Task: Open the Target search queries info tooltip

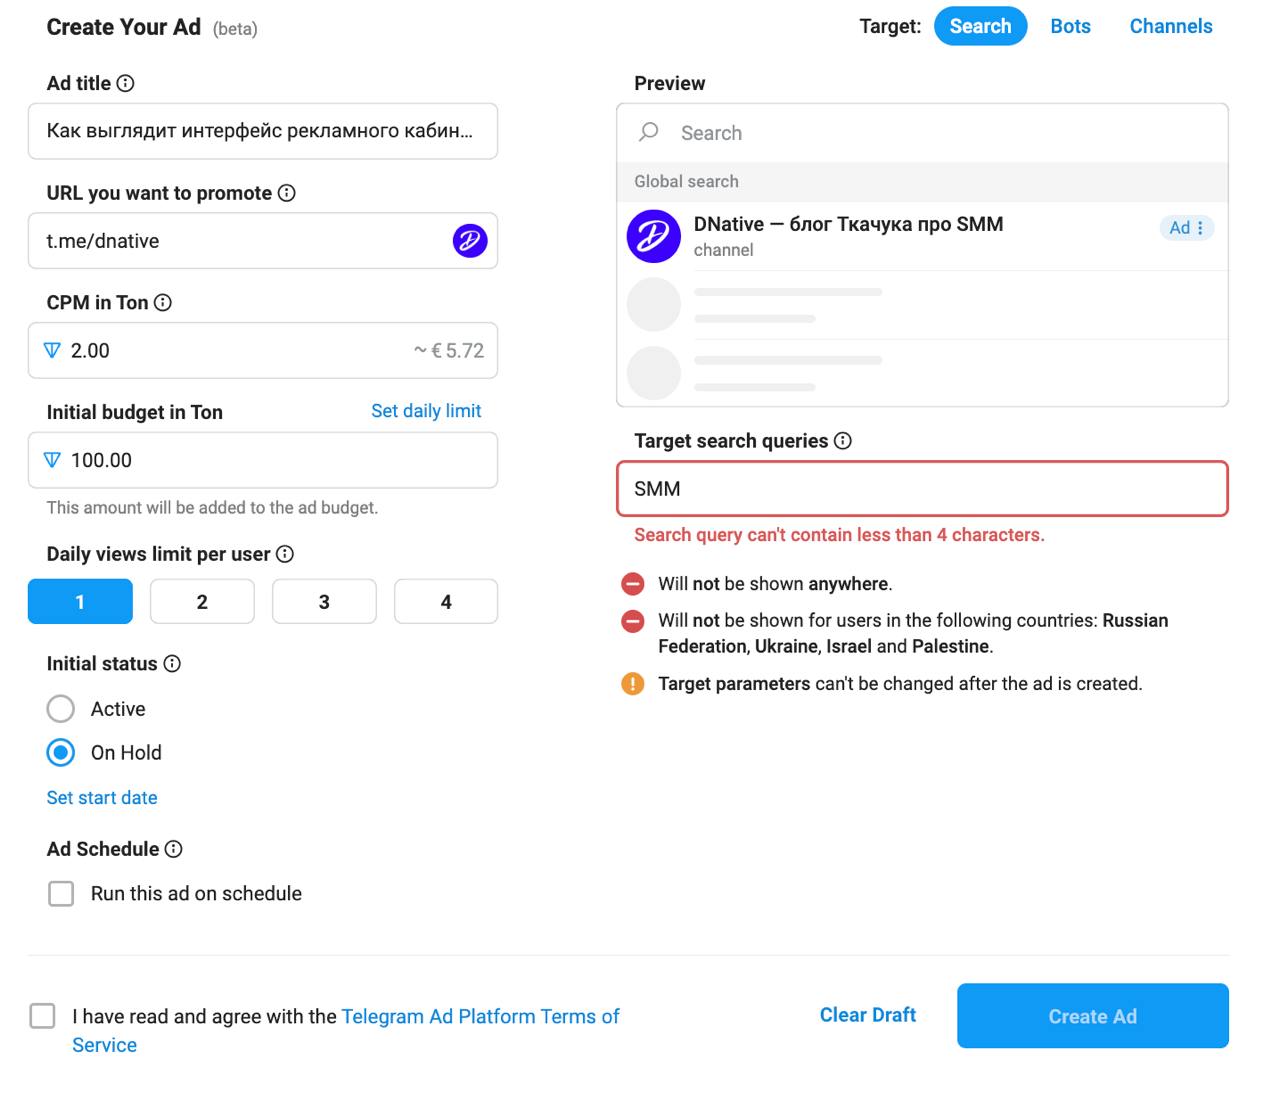Action: tap(843, 441)
